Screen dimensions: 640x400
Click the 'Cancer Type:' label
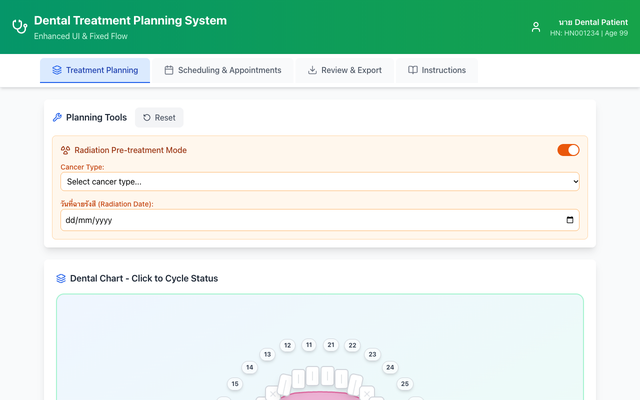coord(82,167)
